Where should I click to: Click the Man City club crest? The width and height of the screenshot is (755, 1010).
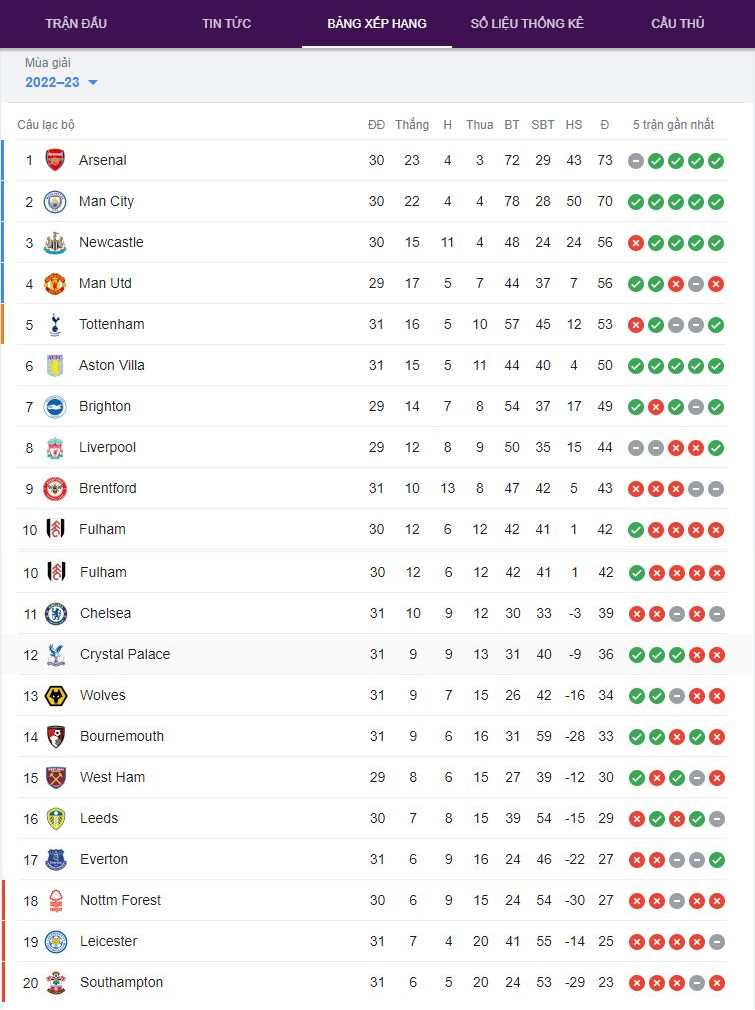tap(55, 201)
